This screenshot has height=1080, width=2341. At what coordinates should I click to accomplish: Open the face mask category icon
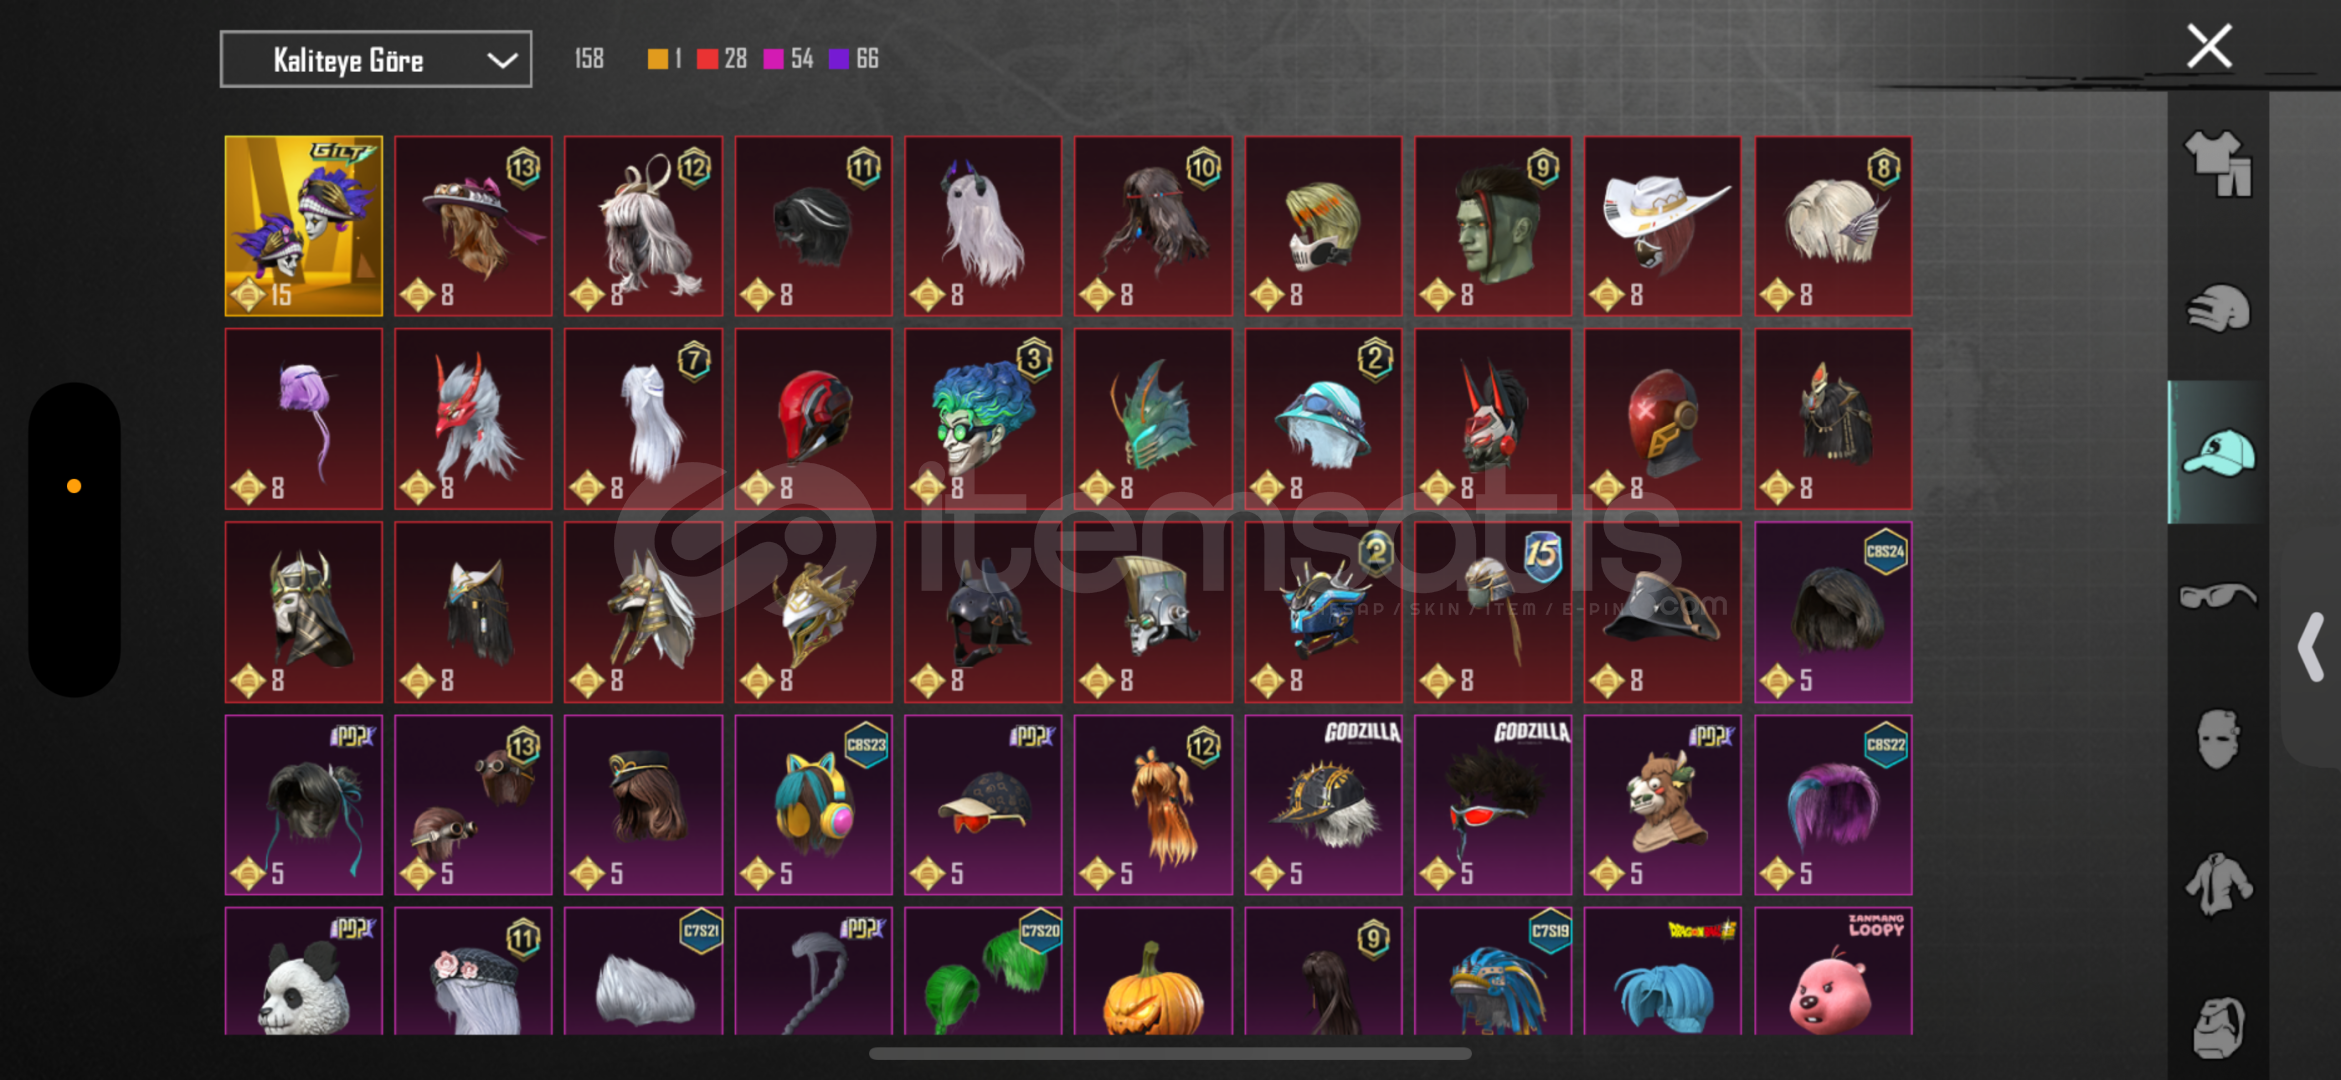click(x=2217, y=739)
